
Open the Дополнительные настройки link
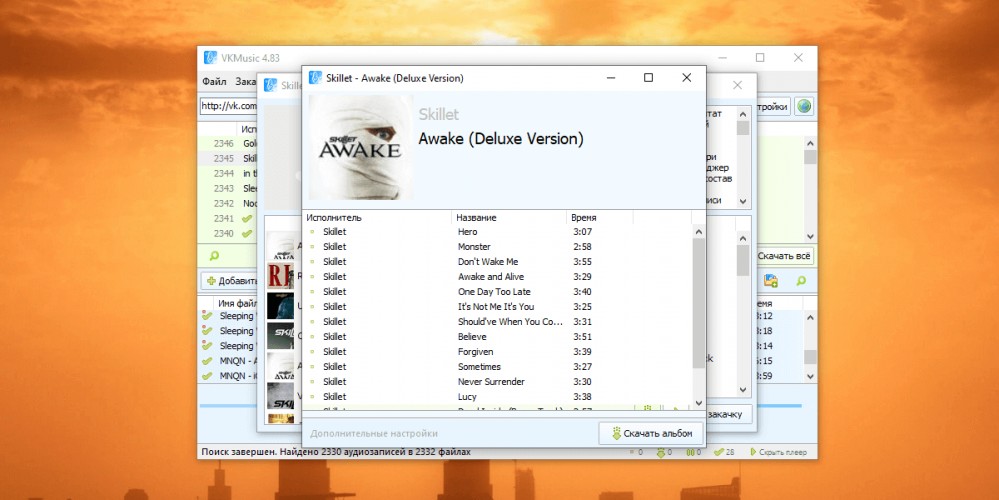(374, 433)
